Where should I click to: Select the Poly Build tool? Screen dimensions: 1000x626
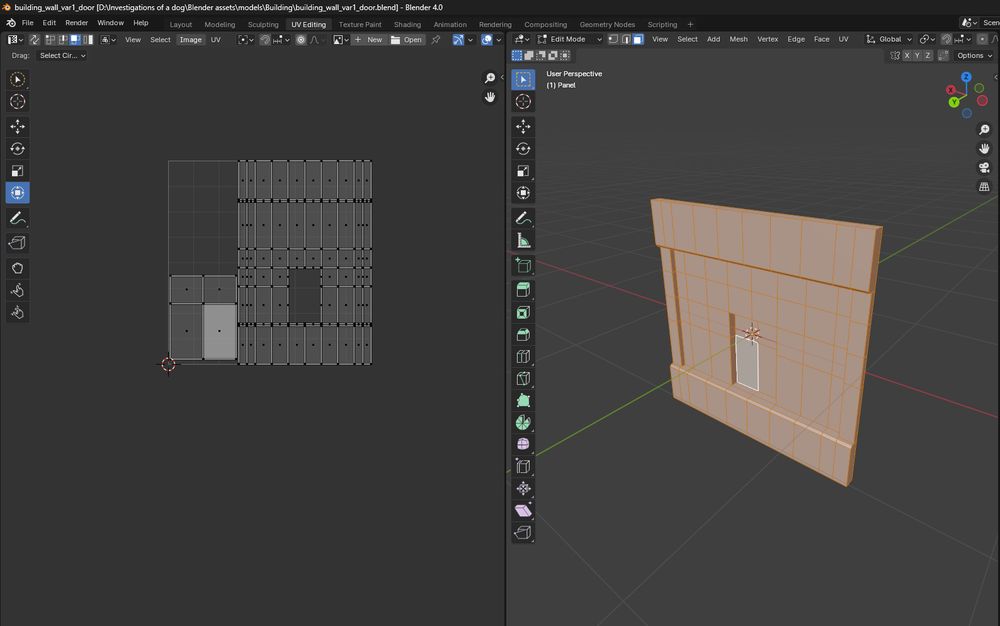point(523,400)
